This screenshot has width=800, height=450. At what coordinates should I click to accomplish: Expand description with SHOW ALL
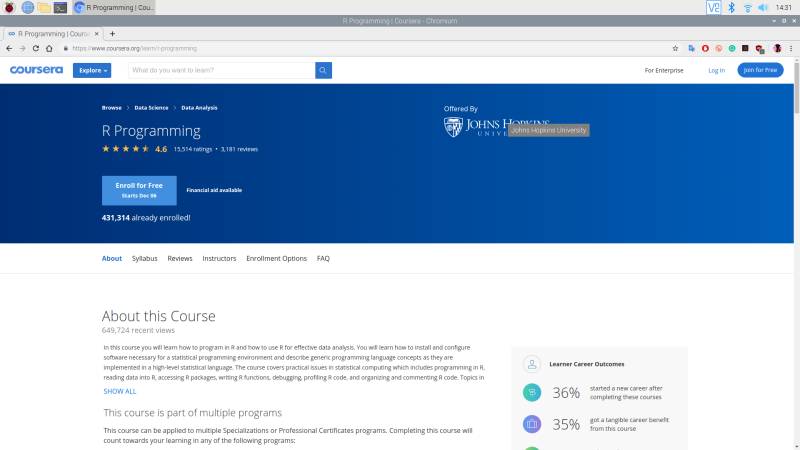[120, 391]
